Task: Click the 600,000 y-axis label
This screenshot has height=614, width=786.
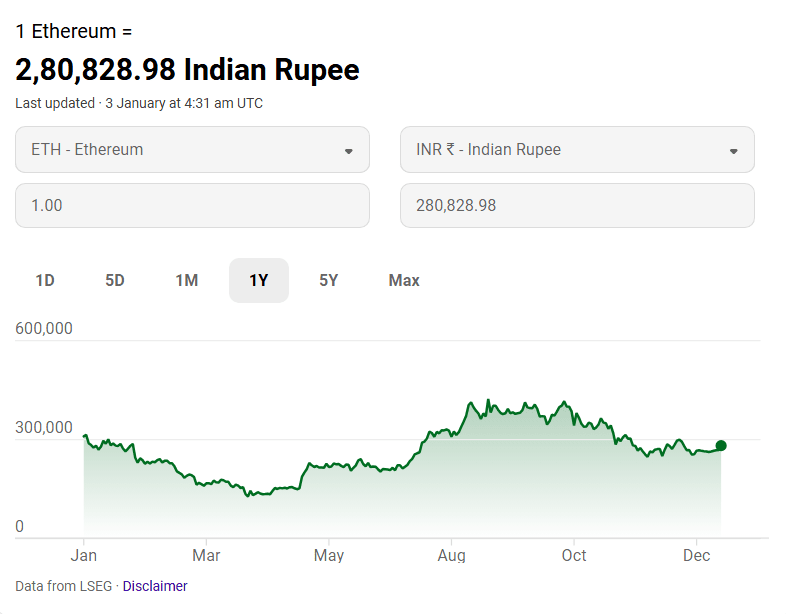Action: point(44,328)
